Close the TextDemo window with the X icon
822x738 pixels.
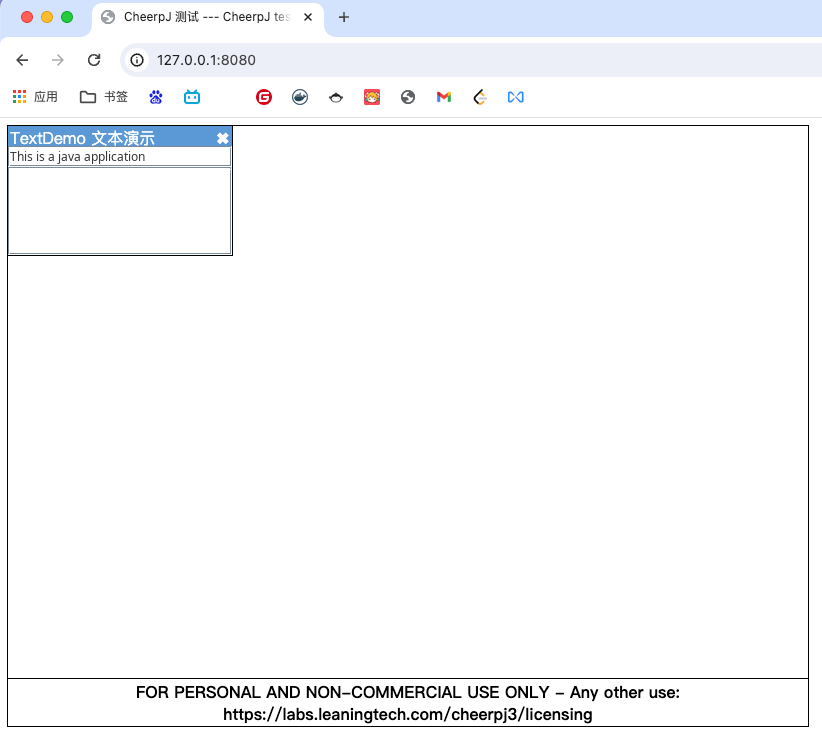click(x=222, y=138)
